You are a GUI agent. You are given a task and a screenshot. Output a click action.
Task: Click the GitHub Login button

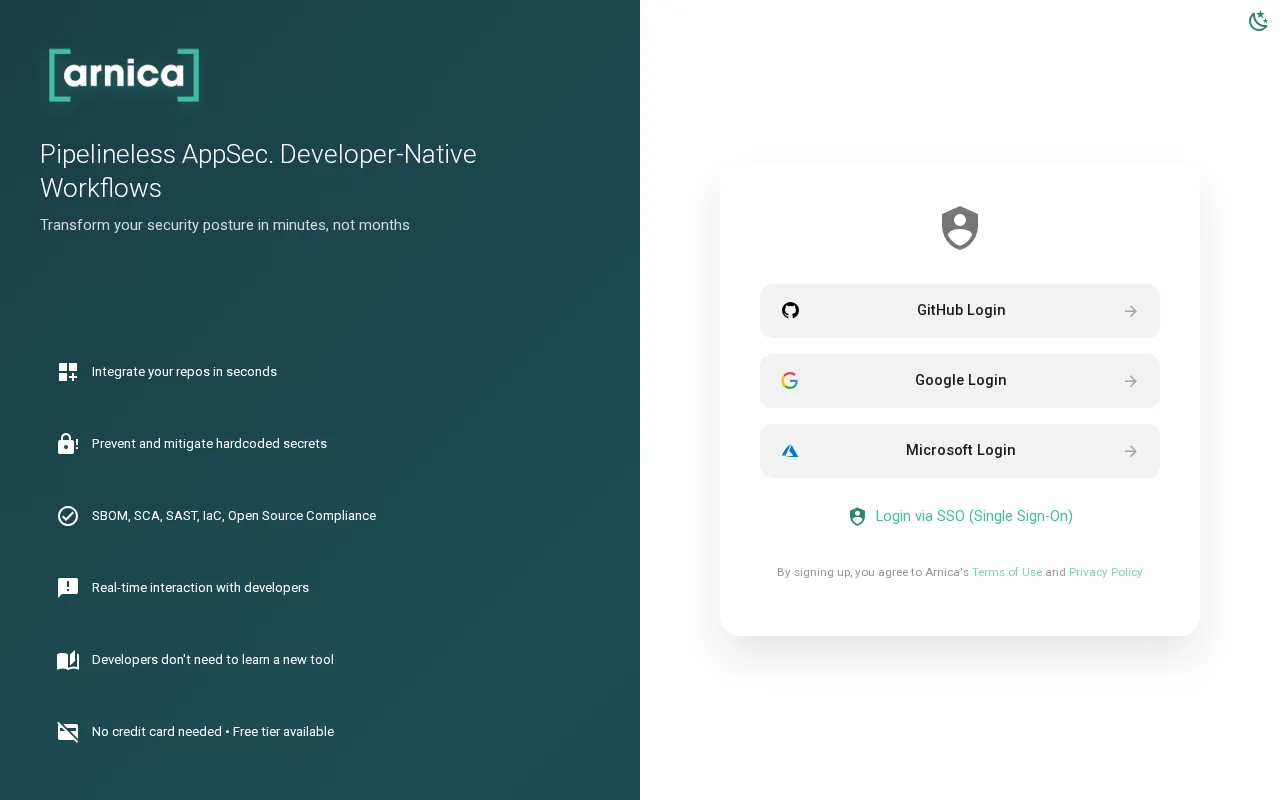(x=960, y=311)
